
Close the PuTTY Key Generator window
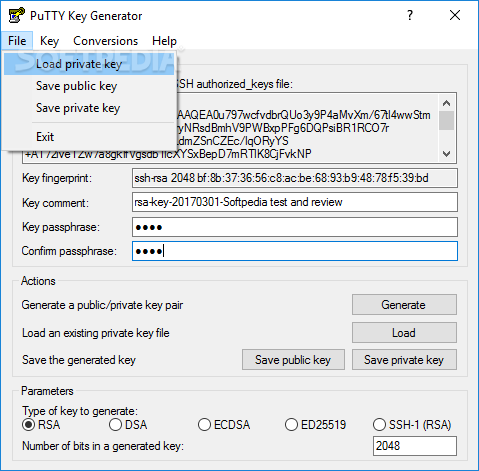(455, 15)
